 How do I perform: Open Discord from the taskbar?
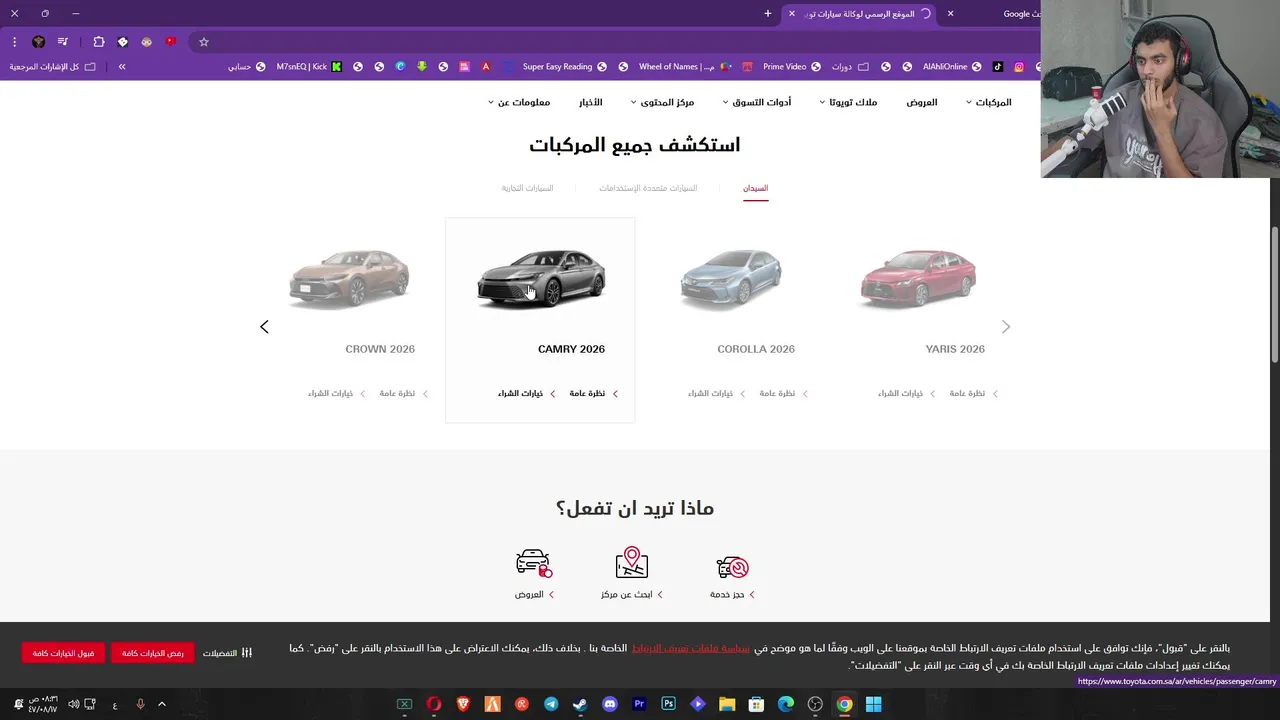tap(610, 704)
